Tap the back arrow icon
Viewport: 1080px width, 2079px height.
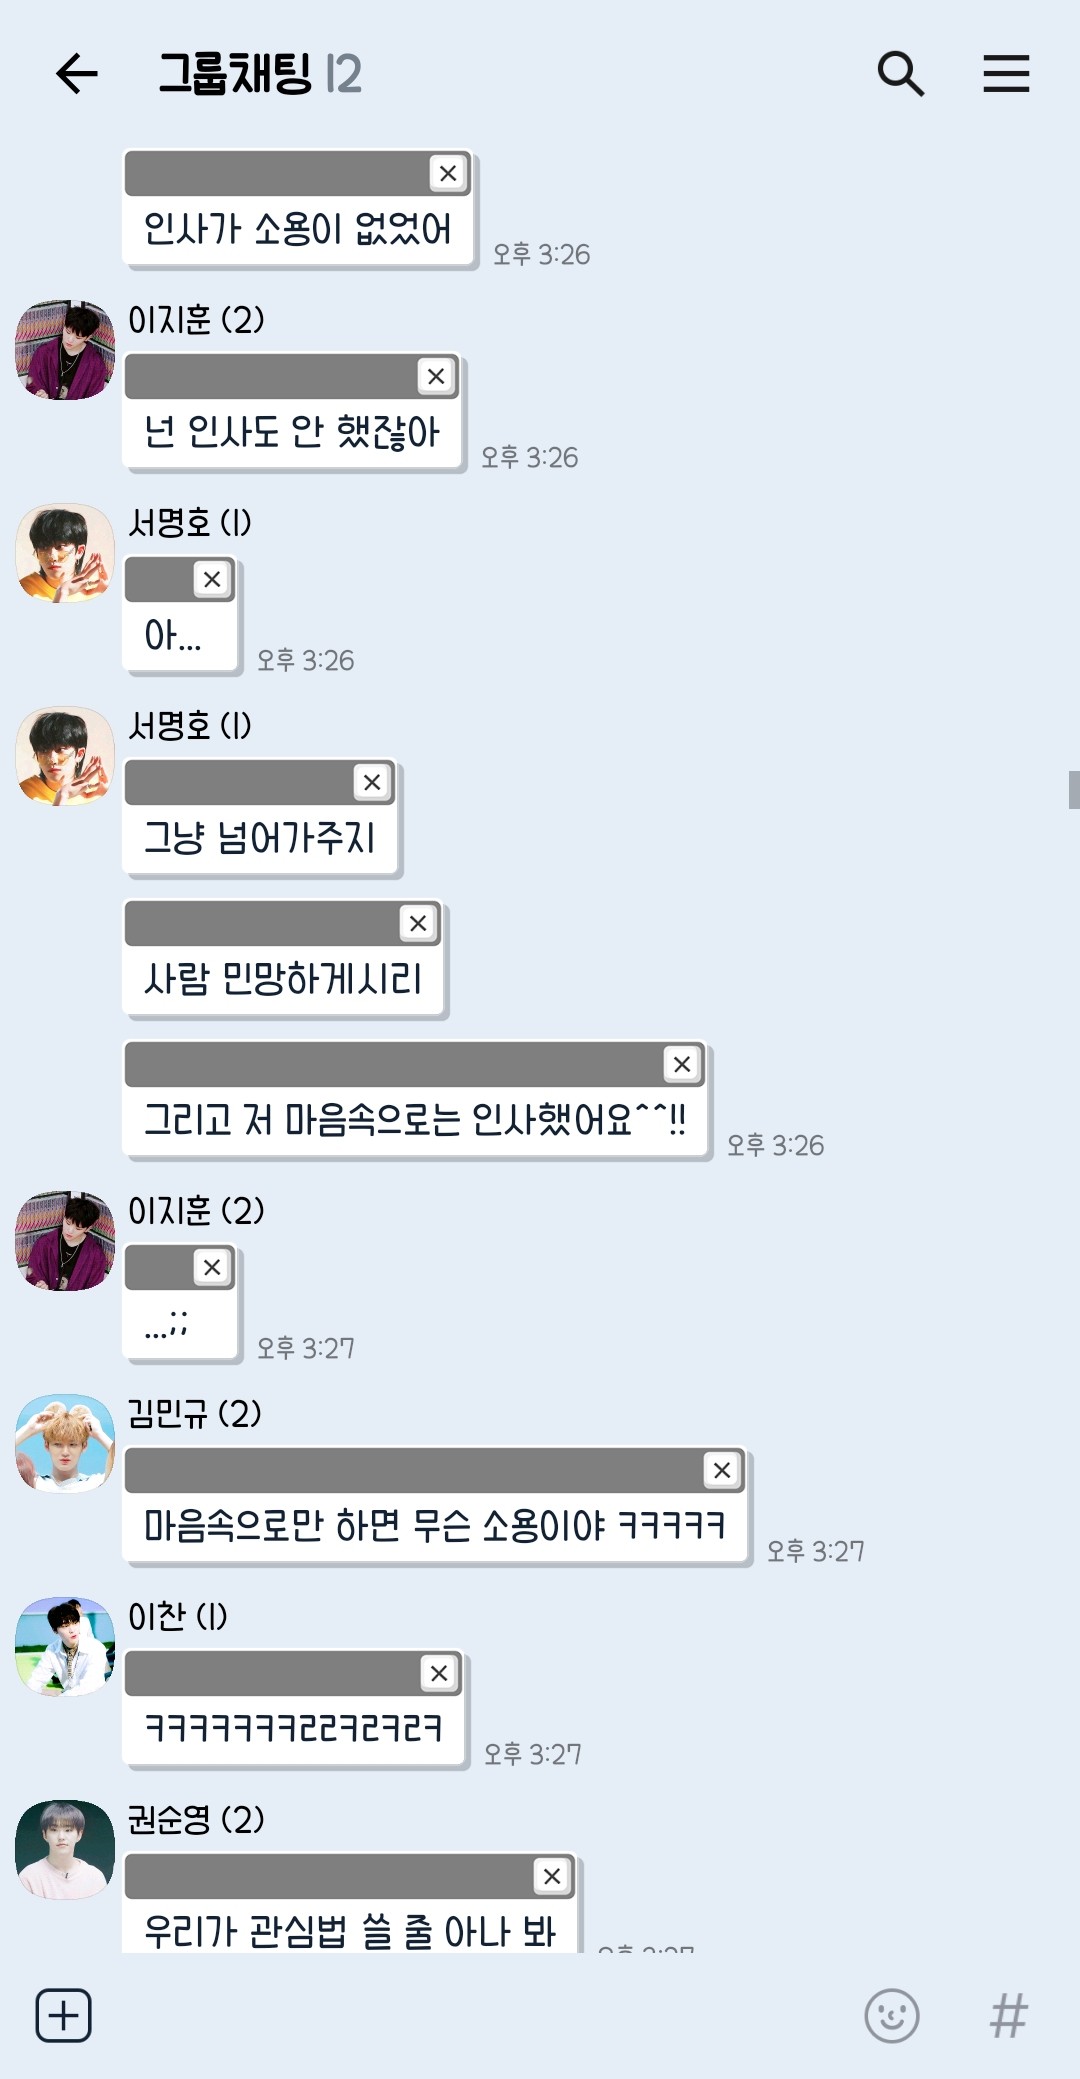(76, 74)
